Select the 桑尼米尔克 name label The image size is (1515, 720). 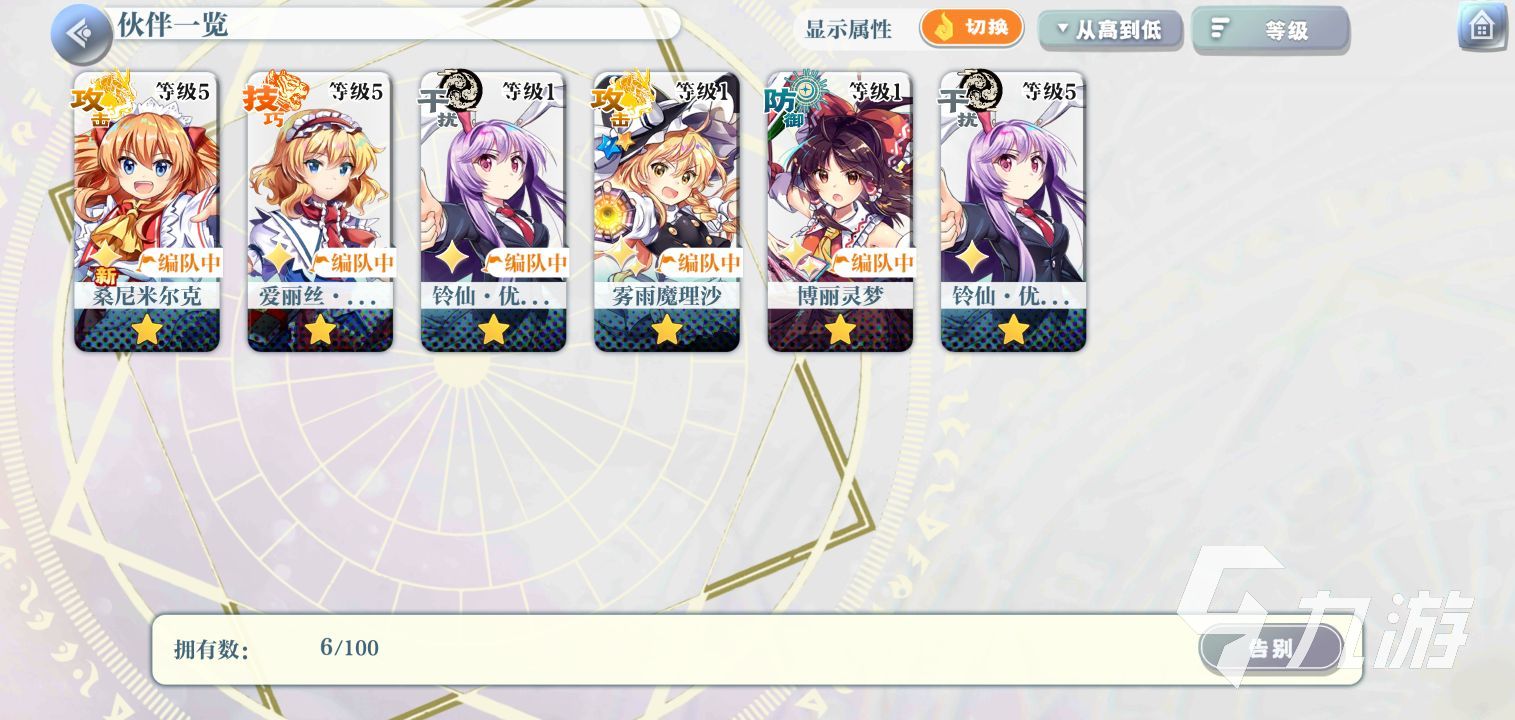click(x=147, y=295)
